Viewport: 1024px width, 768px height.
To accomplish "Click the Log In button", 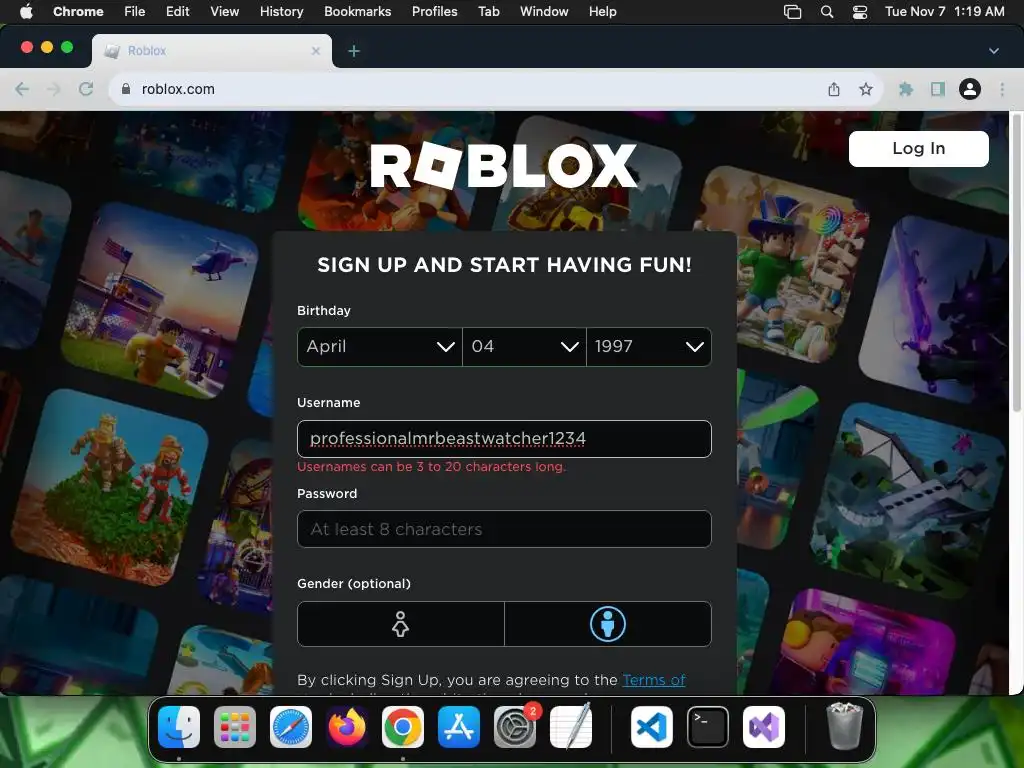I will coord(918,149).
